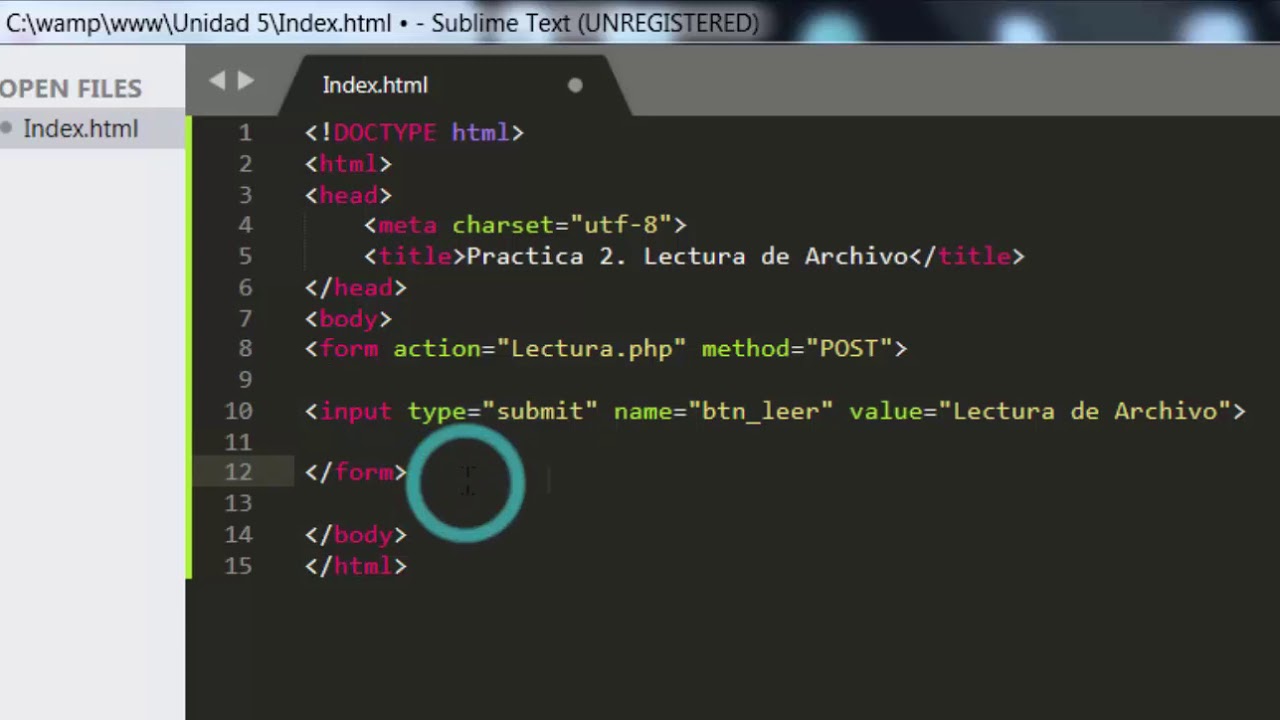Viewport: 1280px width, 720px height.
Task: Click the title text "Practica 2. Lectura de Archivo"
Action: click(687, 257)
